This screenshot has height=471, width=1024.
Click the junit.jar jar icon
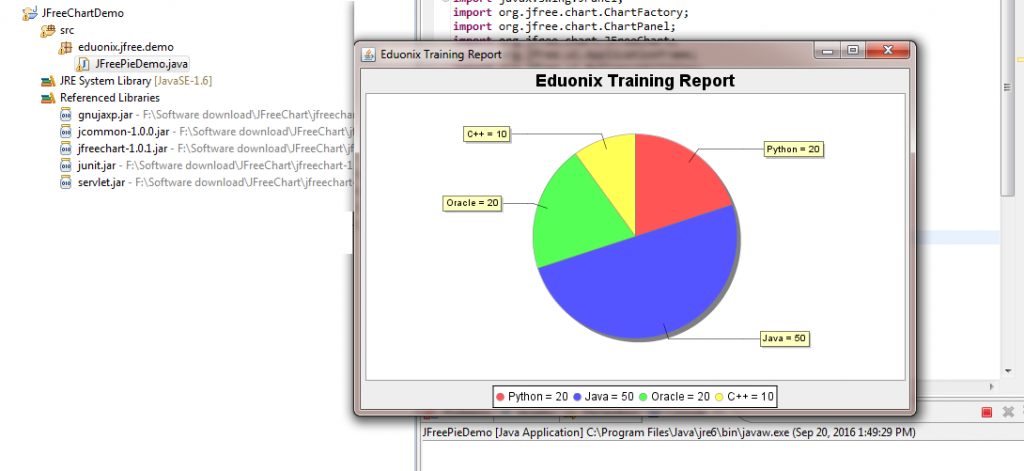pos(65,165)
